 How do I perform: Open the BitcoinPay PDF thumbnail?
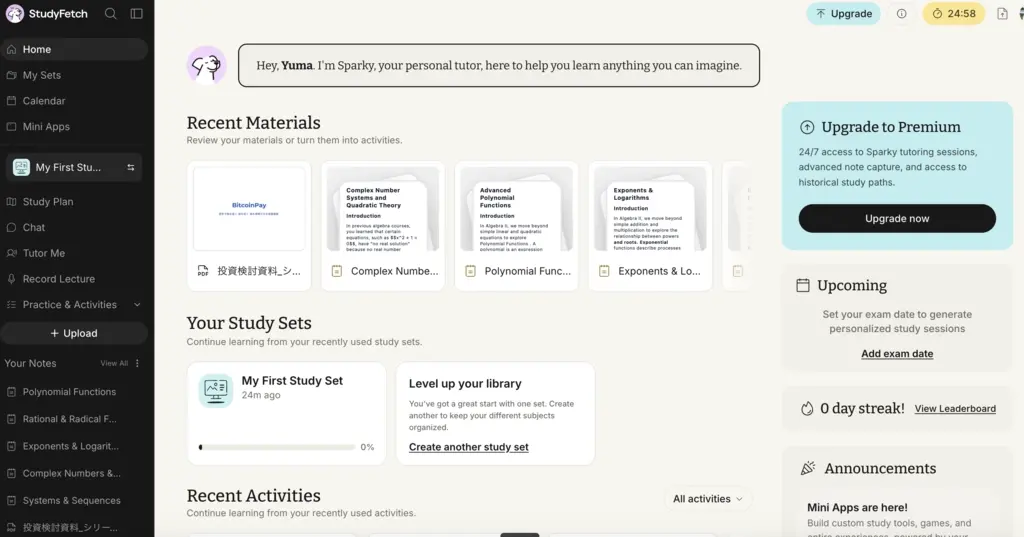[x=249, y=209]
